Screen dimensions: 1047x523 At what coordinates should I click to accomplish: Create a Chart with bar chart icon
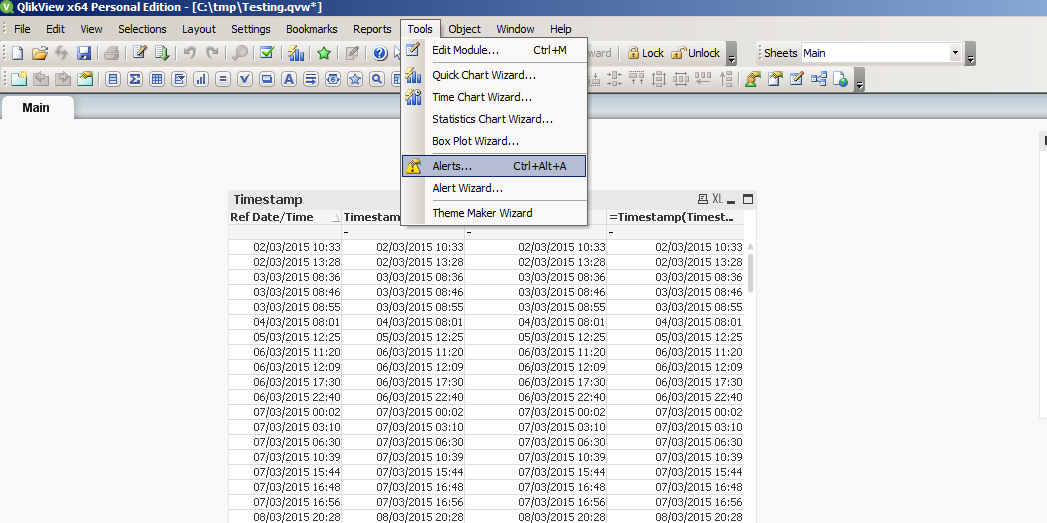coord(201,79)
